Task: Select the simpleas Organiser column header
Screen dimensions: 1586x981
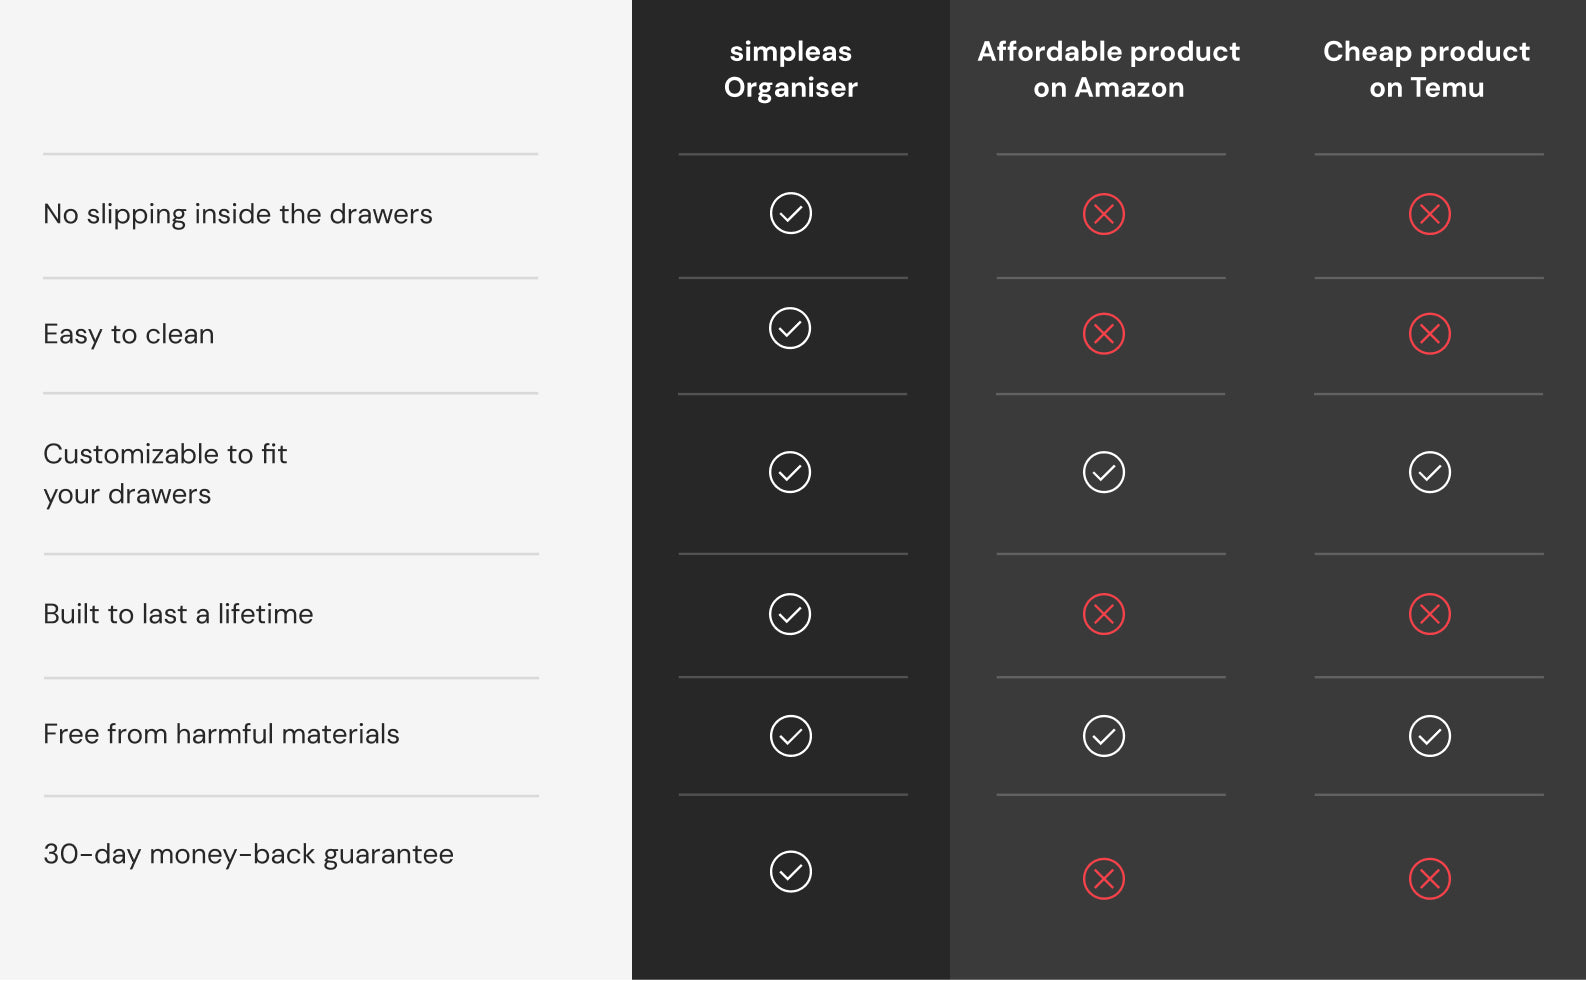Action: pyautogui.click(x=791, y=69)
